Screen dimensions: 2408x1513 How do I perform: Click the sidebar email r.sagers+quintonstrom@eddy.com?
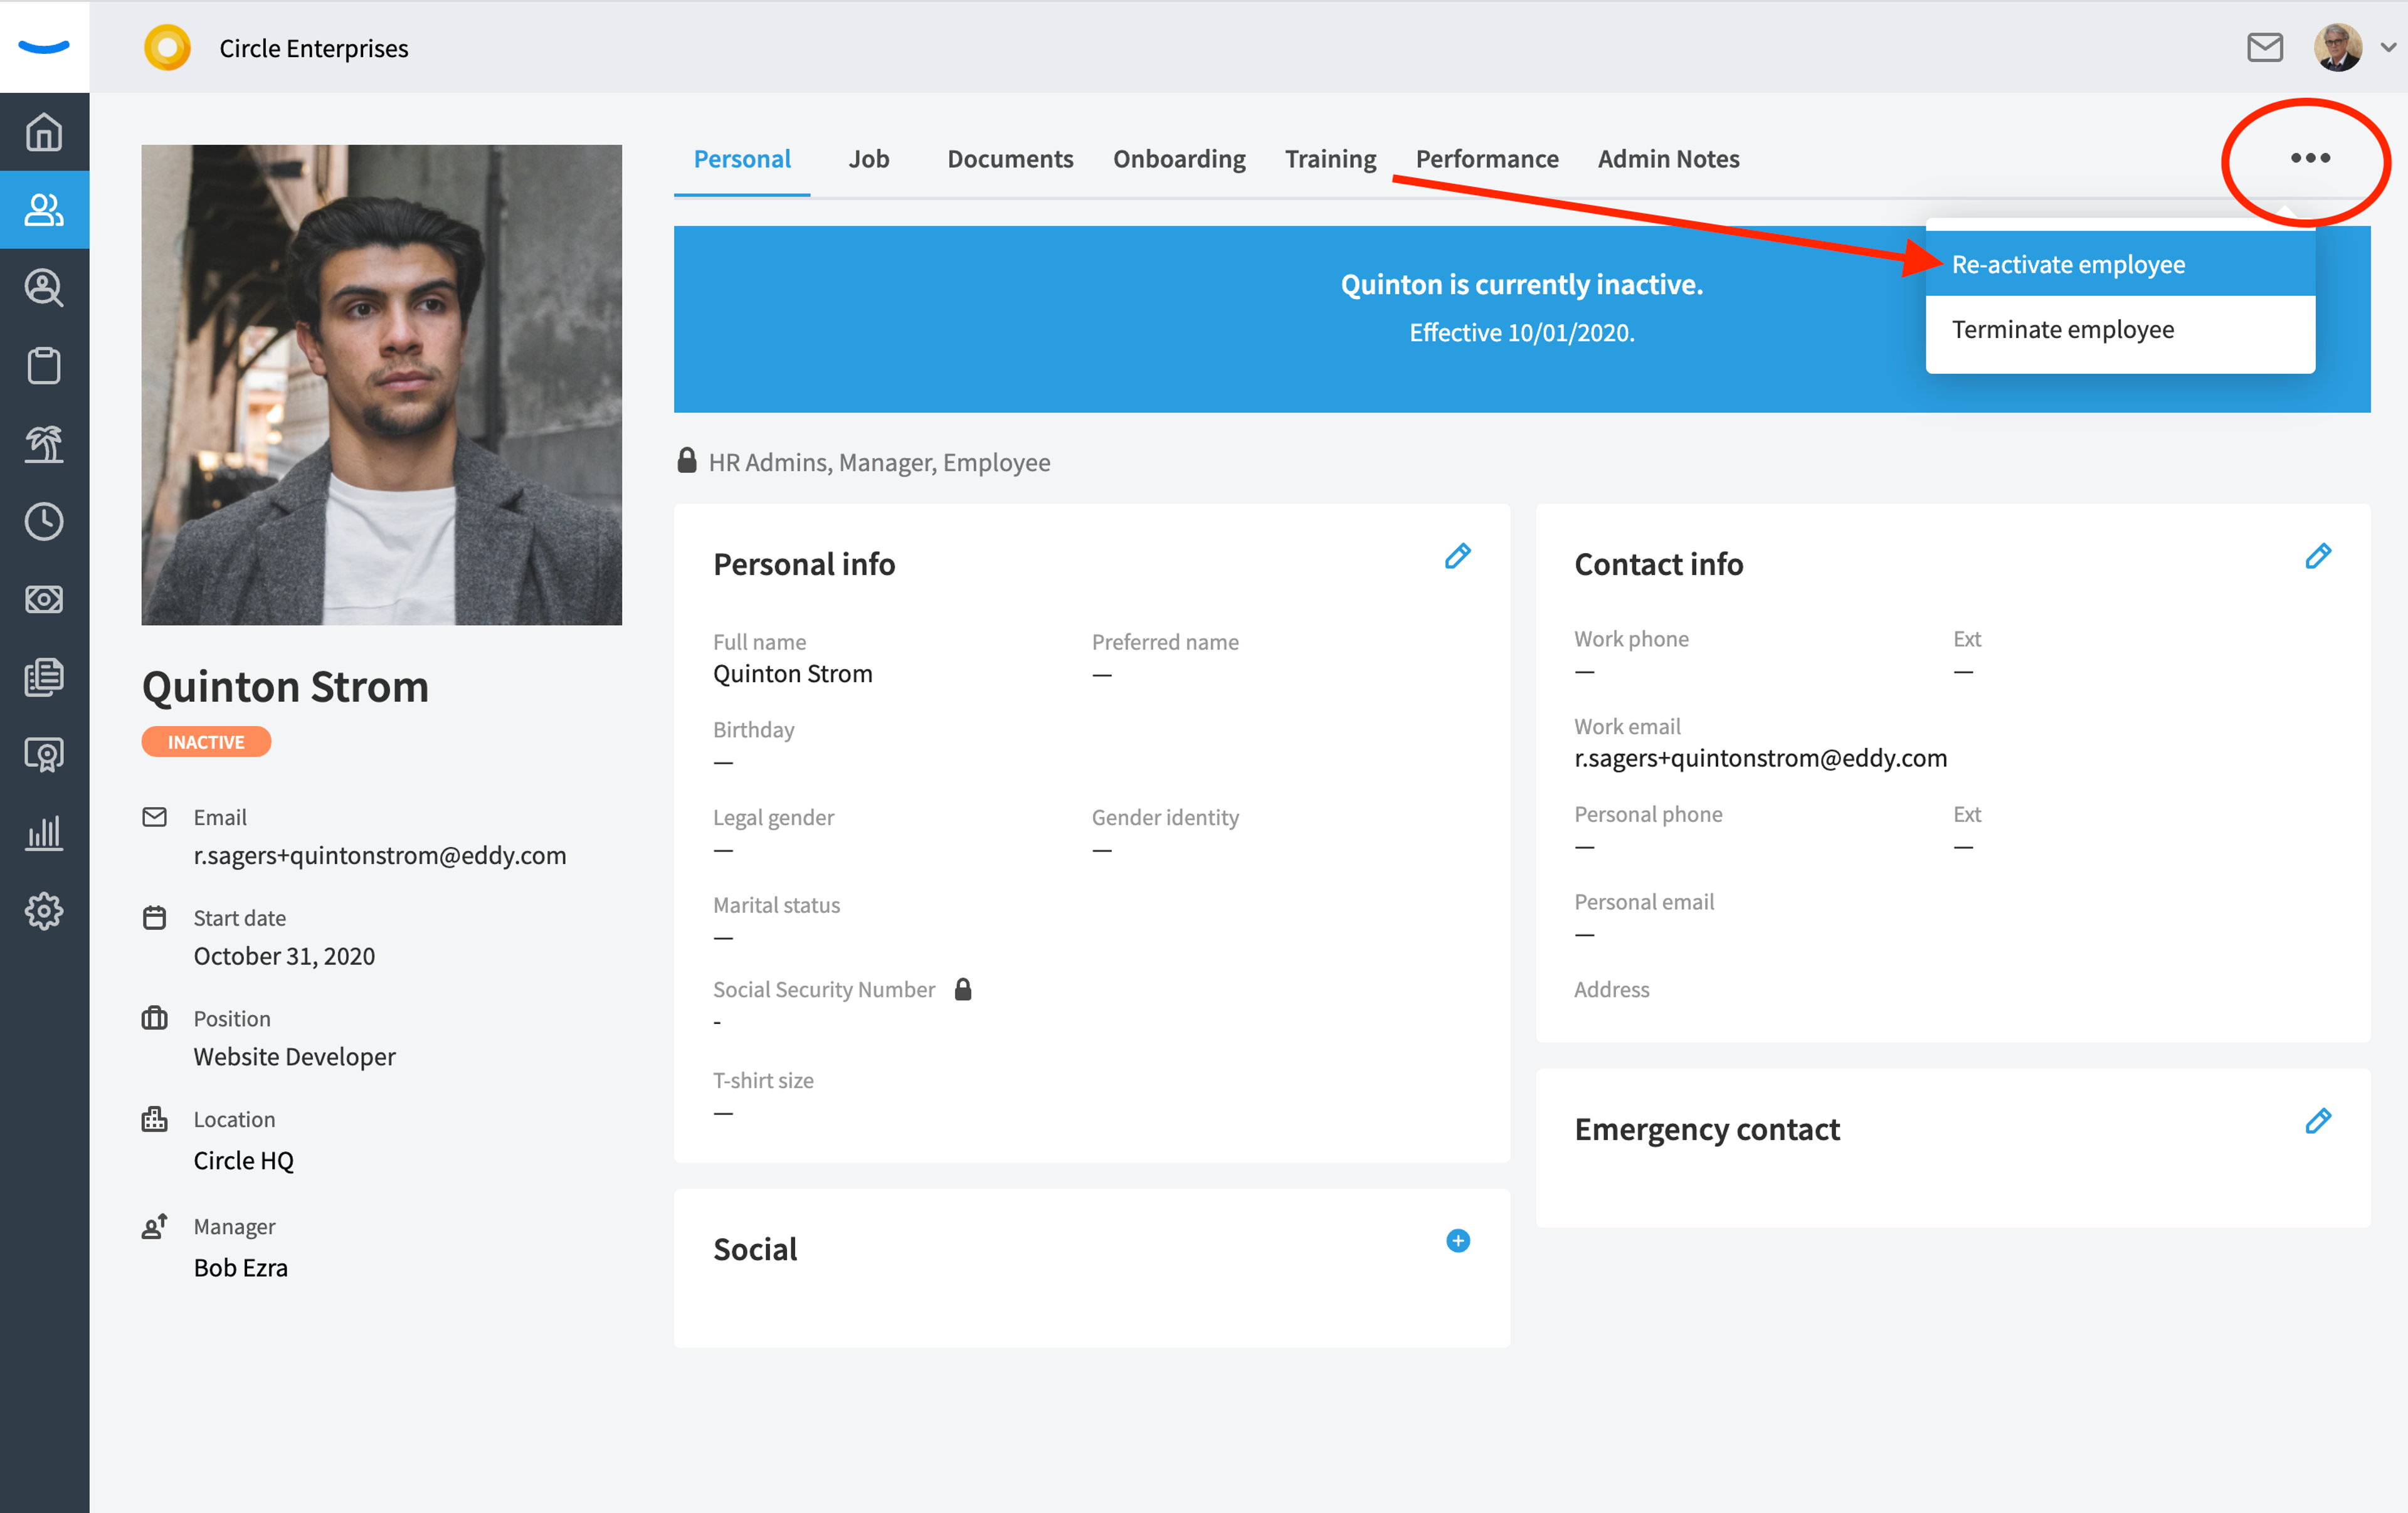click(380, 855)
